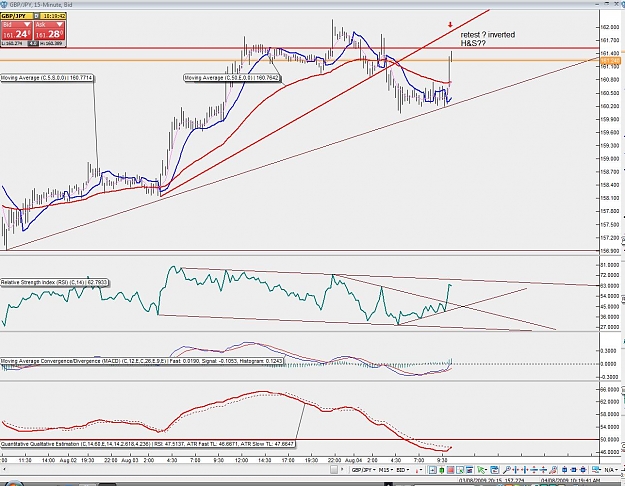Click the 'retest ? inverted H&S??' chart note
625x486 pixels.
[488, 39]
